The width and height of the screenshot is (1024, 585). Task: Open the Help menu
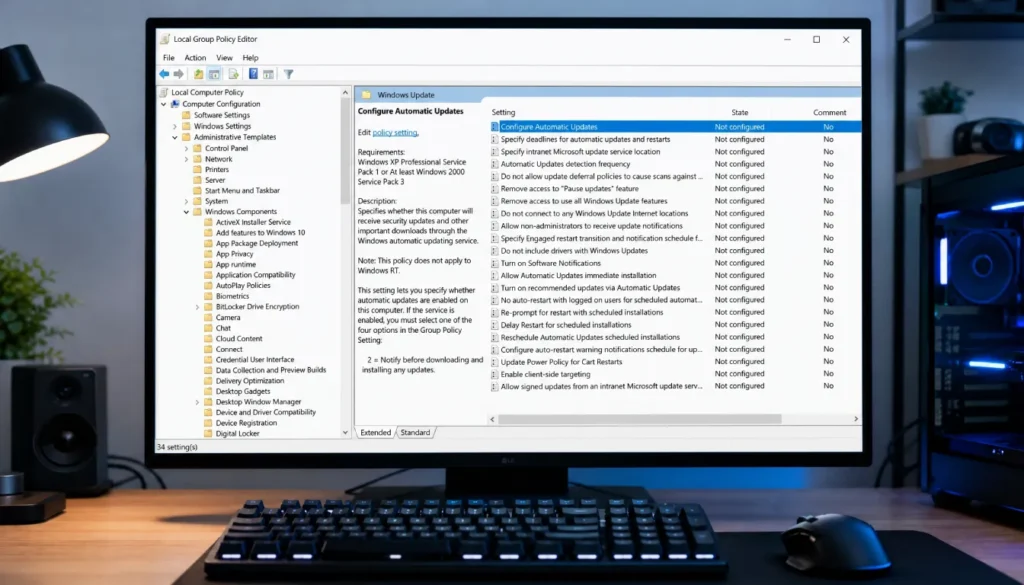[250, 57]
